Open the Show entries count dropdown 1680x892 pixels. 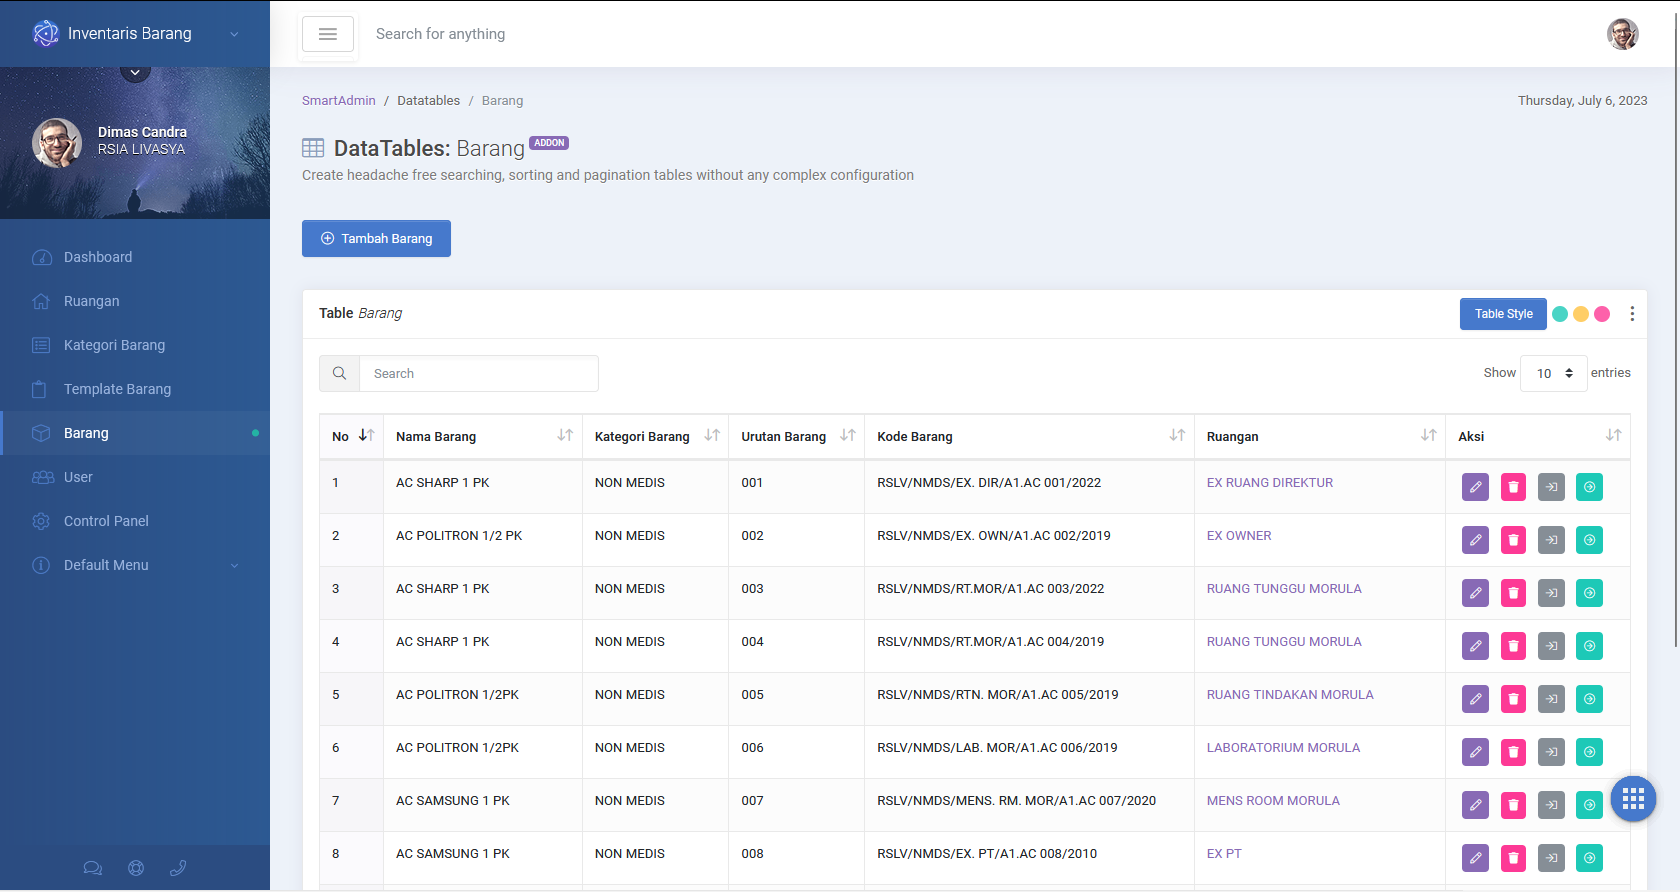1554,373
